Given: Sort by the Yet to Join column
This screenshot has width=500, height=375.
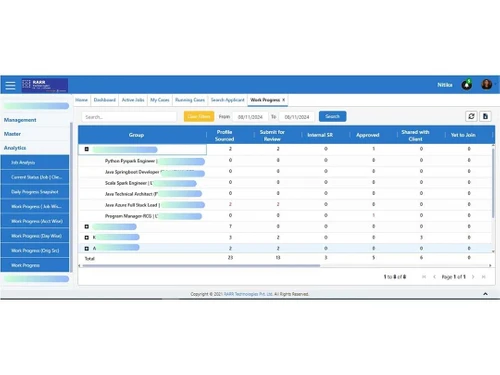Looking at the screenshot, I should tap(463, 135).
